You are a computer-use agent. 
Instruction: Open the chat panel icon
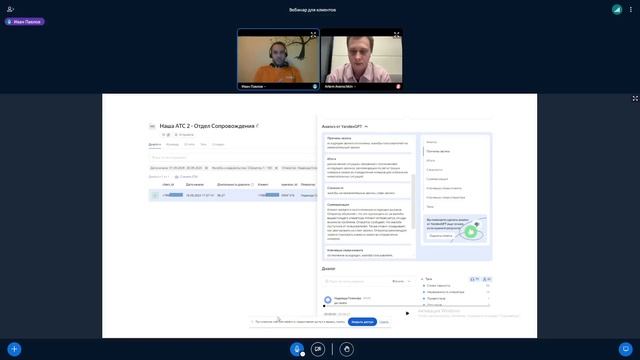coord(625,349)
